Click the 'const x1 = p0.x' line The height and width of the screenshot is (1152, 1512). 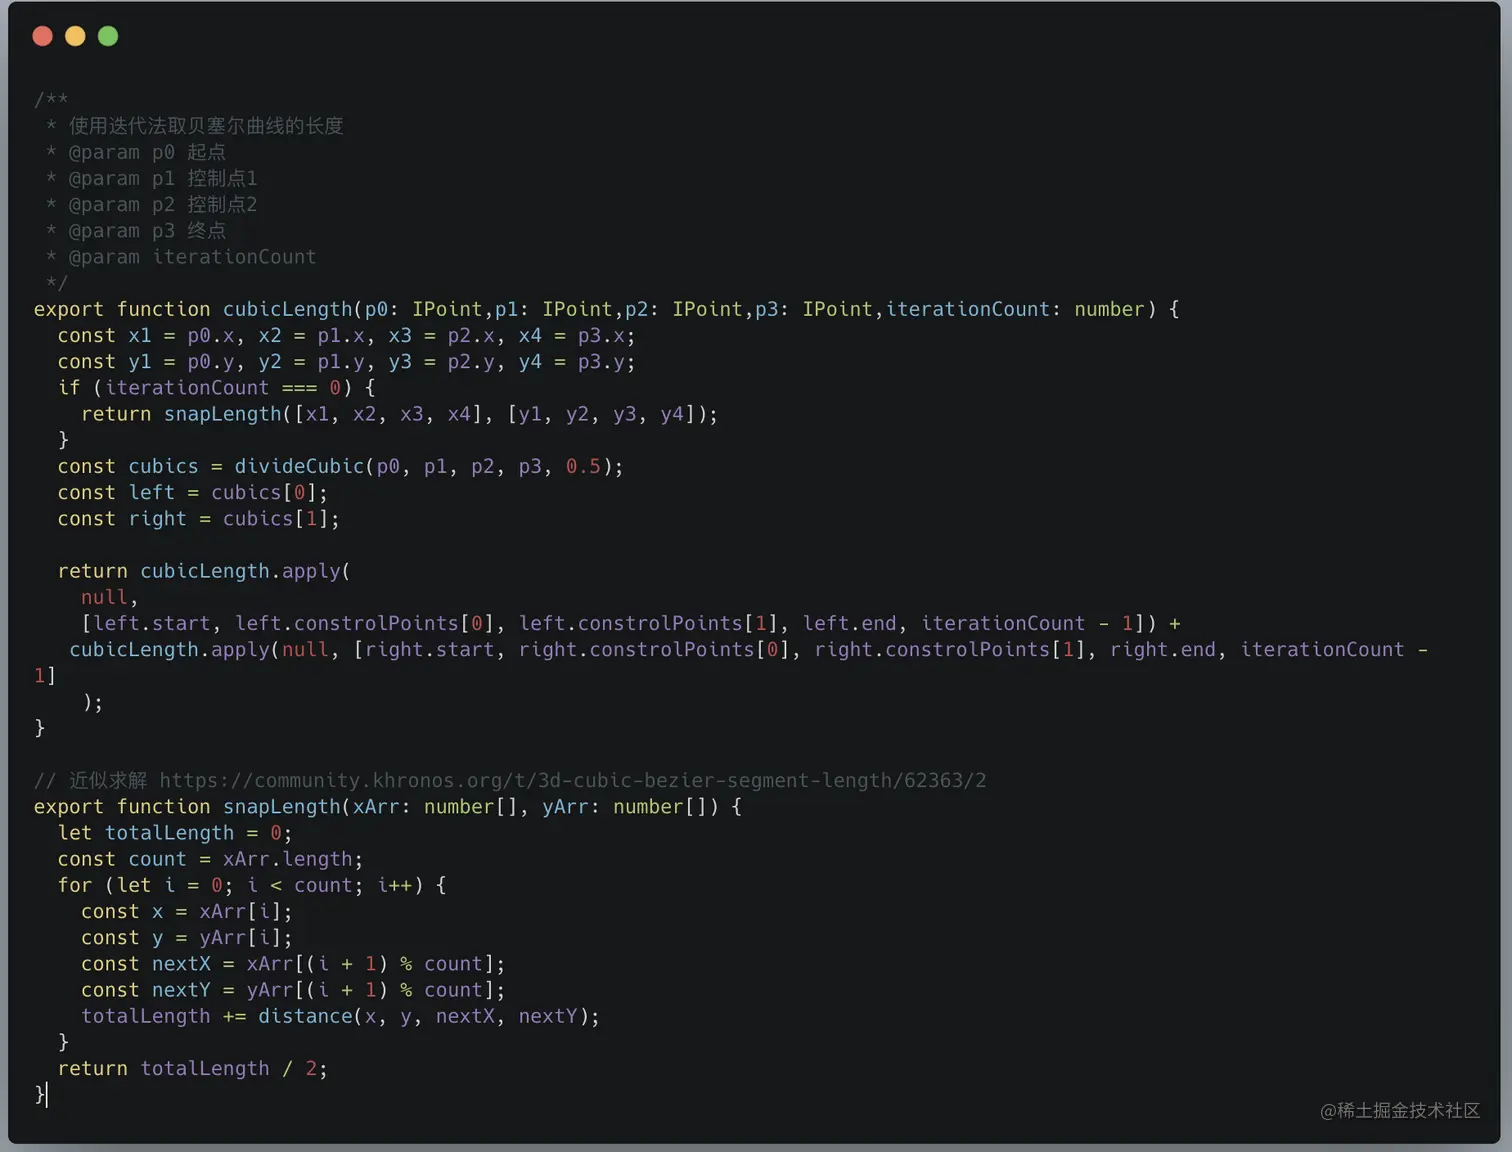click(346, 335)
